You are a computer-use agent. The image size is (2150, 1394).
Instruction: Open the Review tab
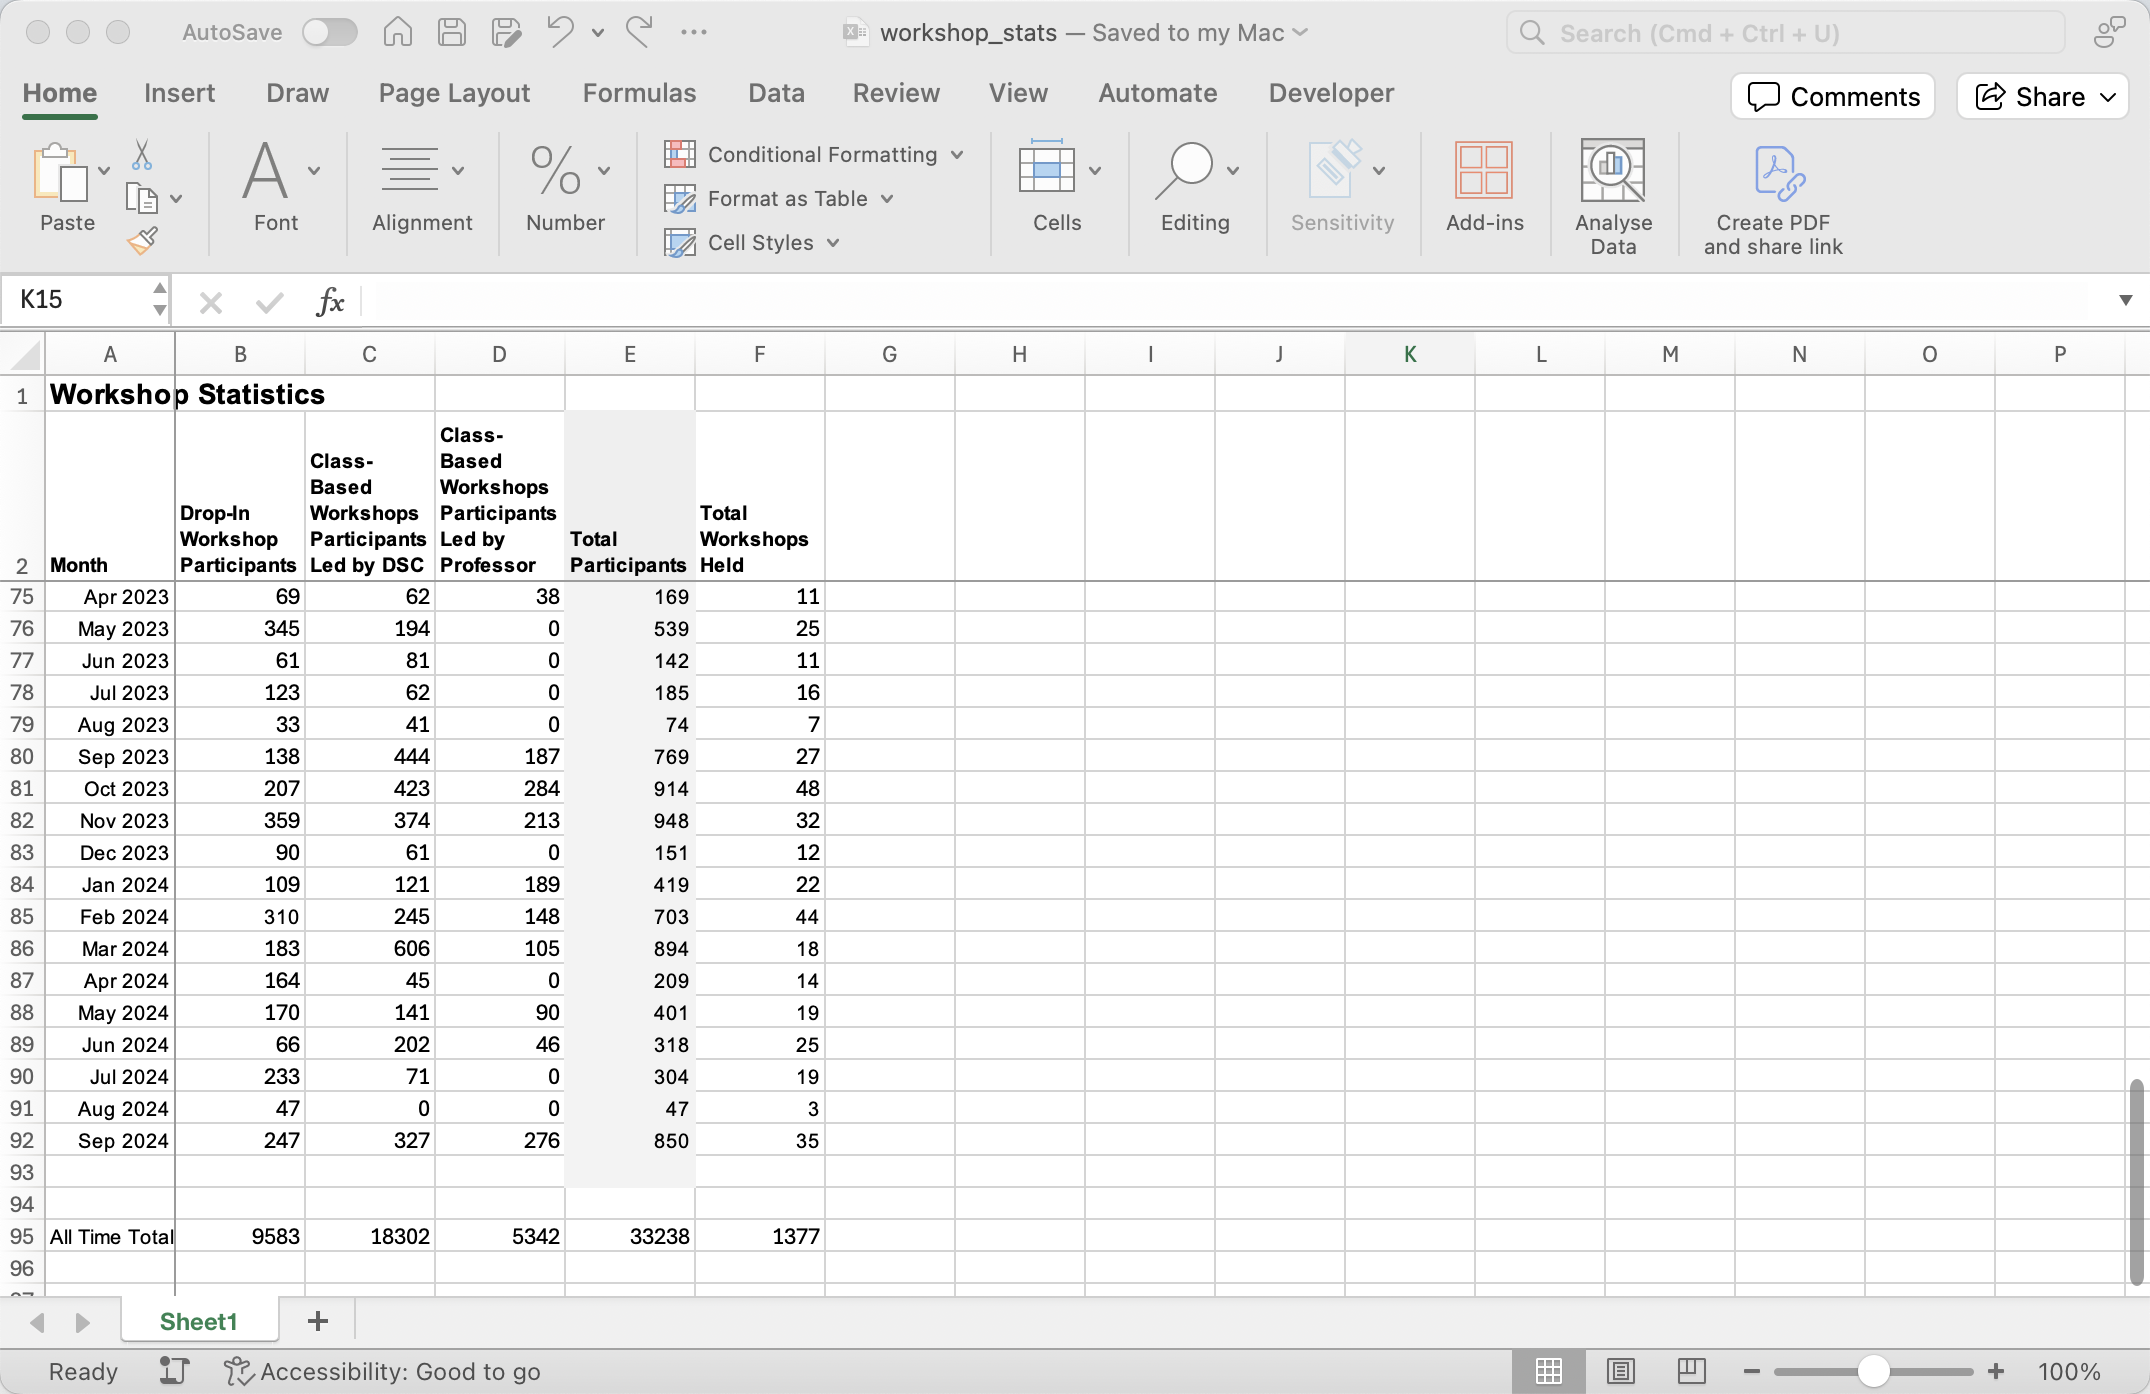click(896, 93)
